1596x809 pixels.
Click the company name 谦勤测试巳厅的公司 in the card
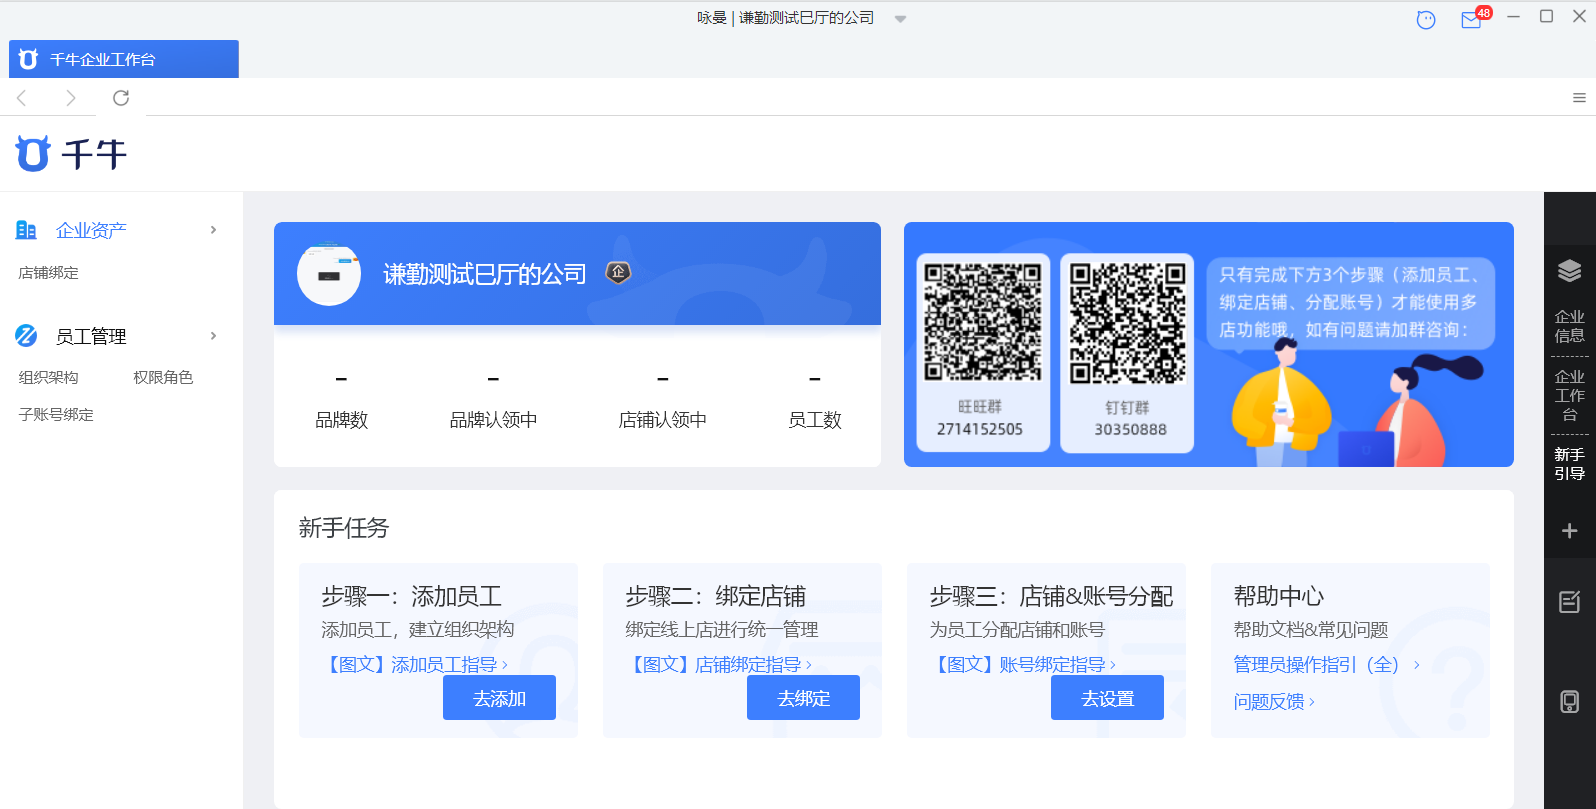click(x=485, y=274)
